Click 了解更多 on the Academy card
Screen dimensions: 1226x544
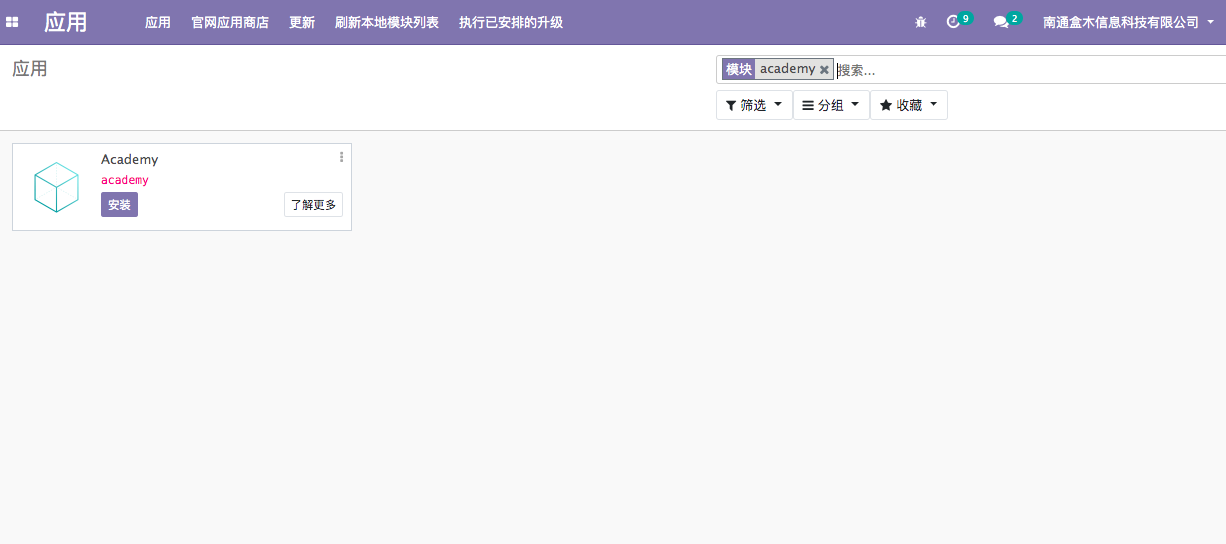314,205
